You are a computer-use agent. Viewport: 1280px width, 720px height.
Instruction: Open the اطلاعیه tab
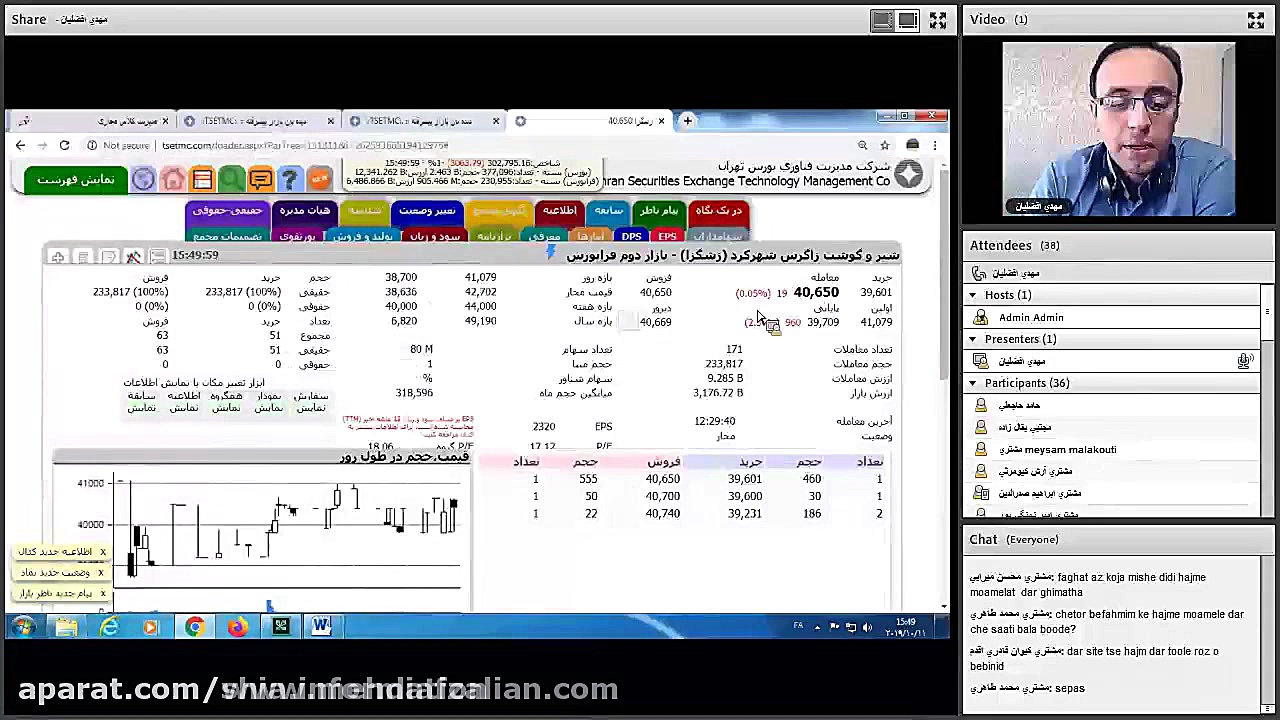tap(560, 211)
